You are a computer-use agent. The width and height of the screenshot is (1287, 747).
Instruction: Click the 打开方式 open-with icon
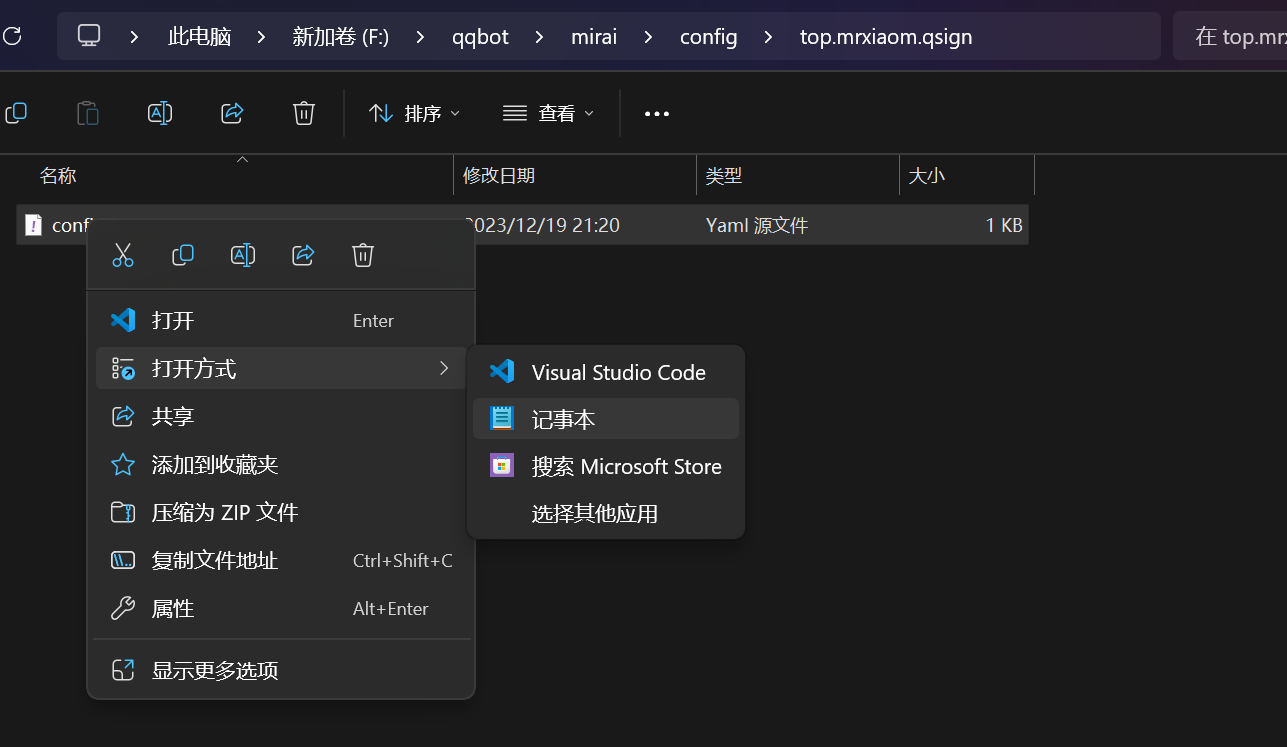point(123,368)
